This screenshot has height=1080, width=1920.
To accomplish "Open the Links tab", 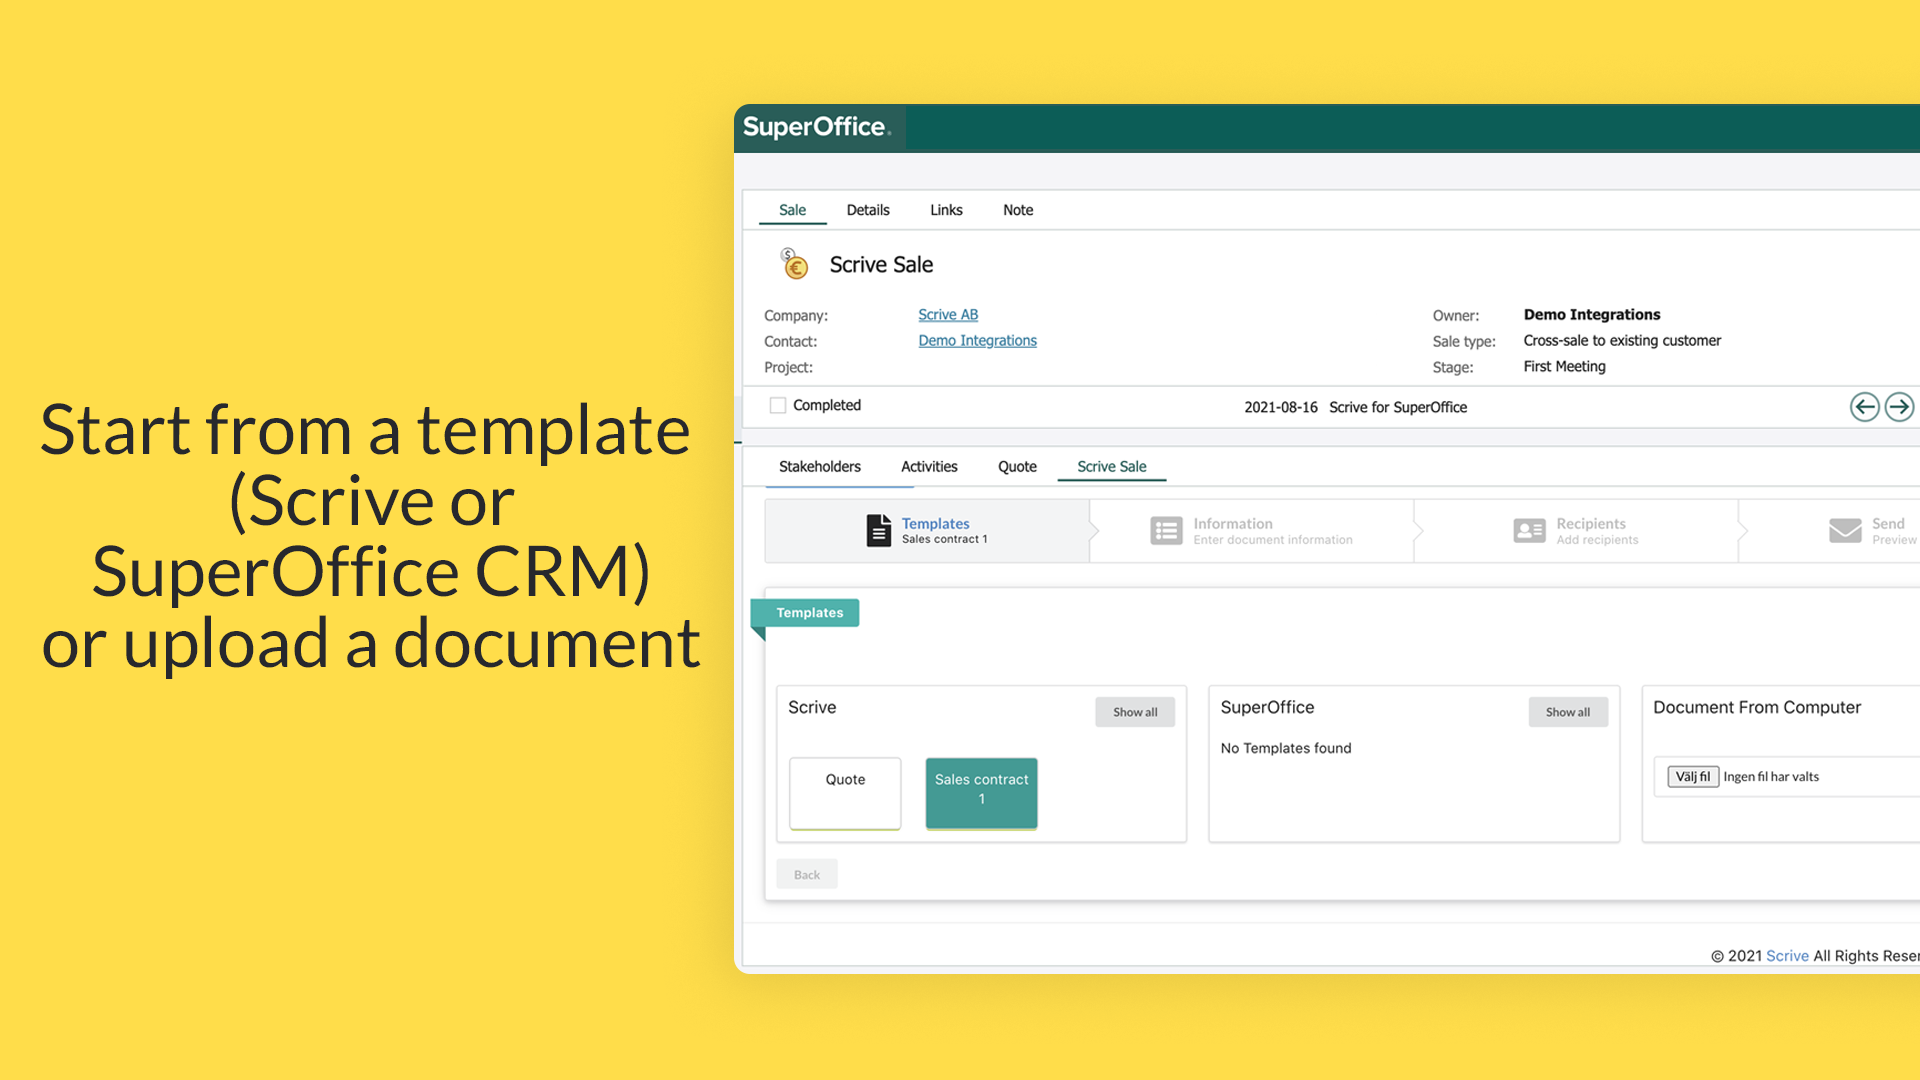I will click(x=946, y=210).
